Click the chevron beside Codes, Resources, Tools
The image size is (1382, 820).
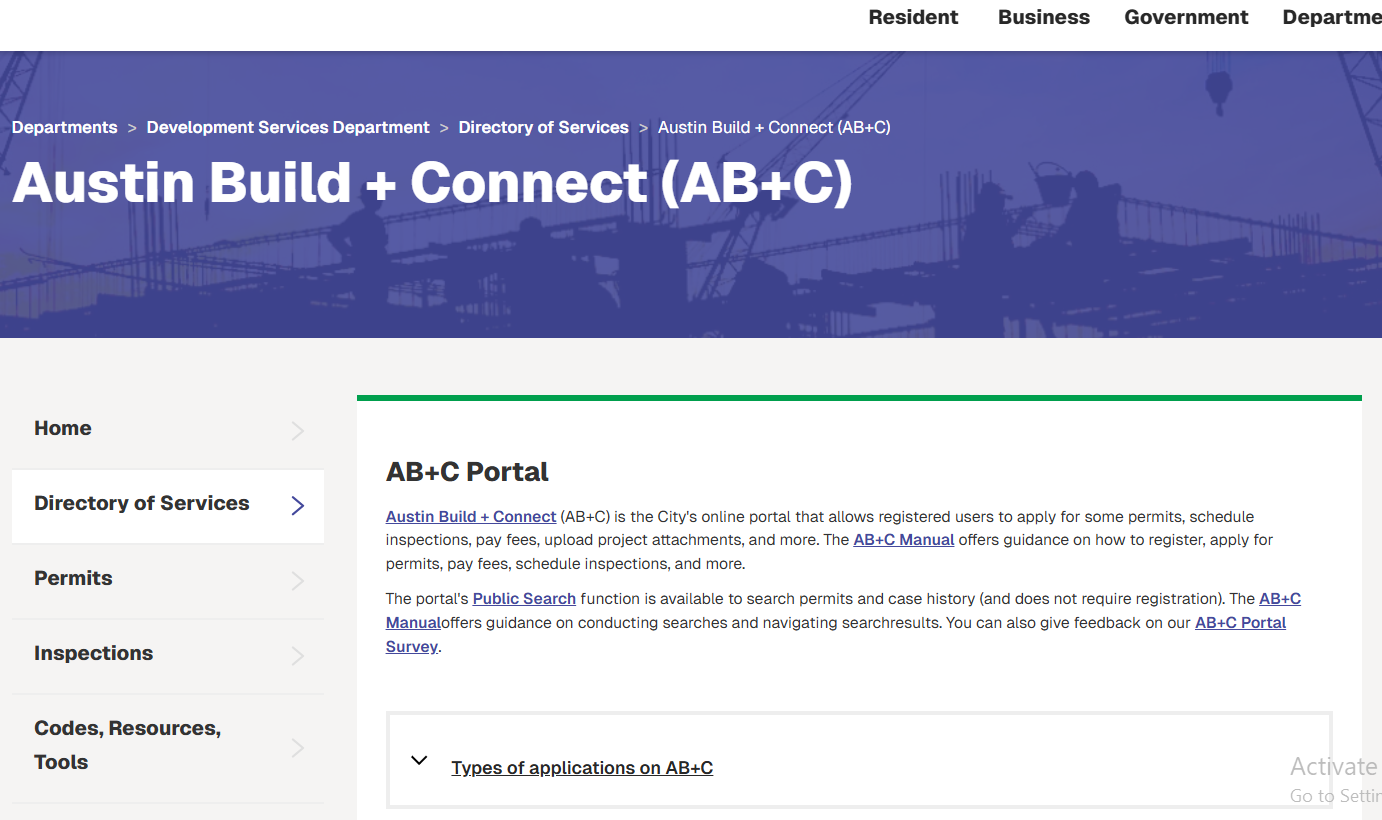tap(298, 747)
